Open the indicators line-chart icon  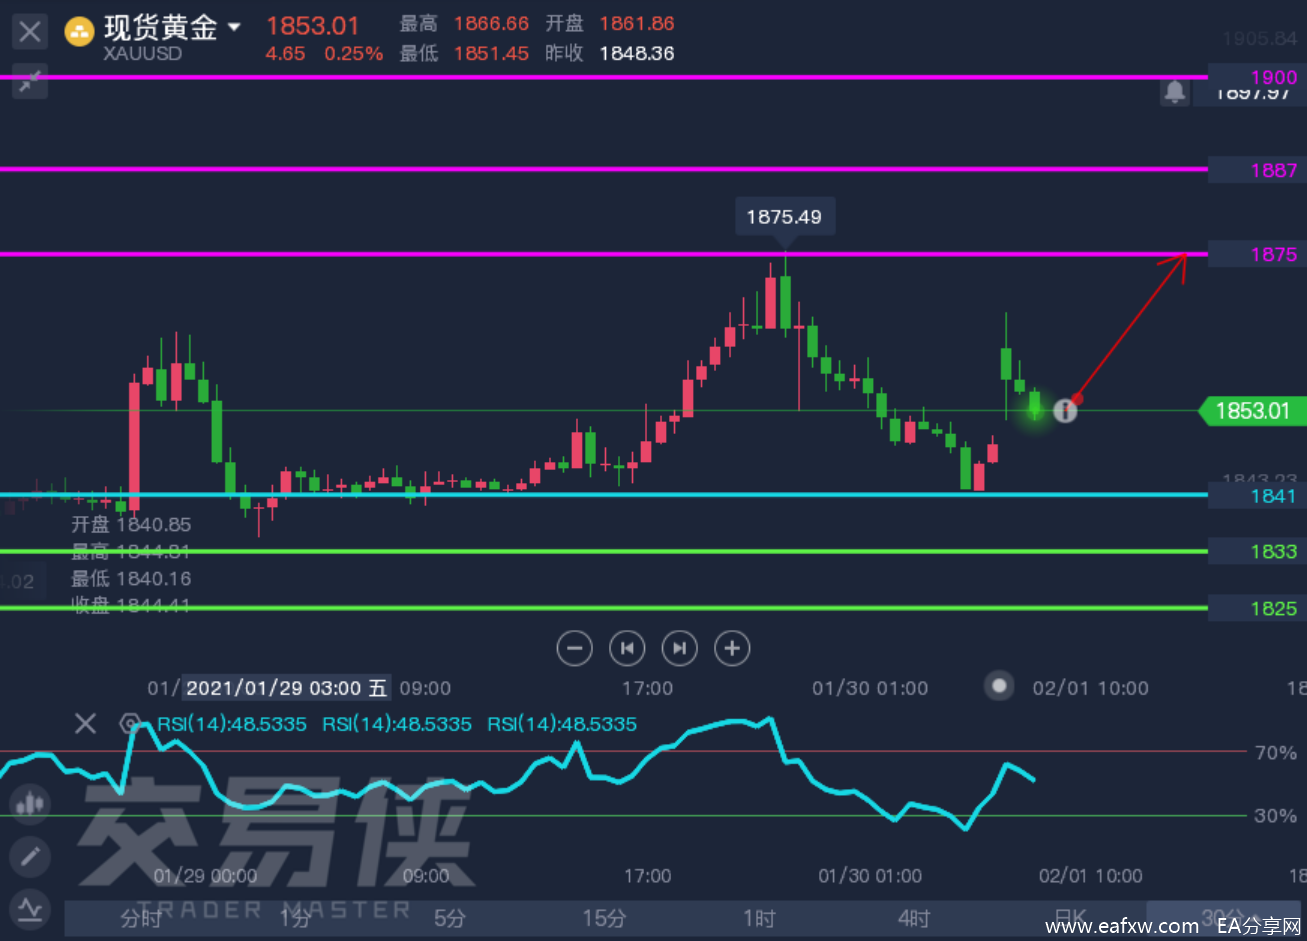click(30, 909)
